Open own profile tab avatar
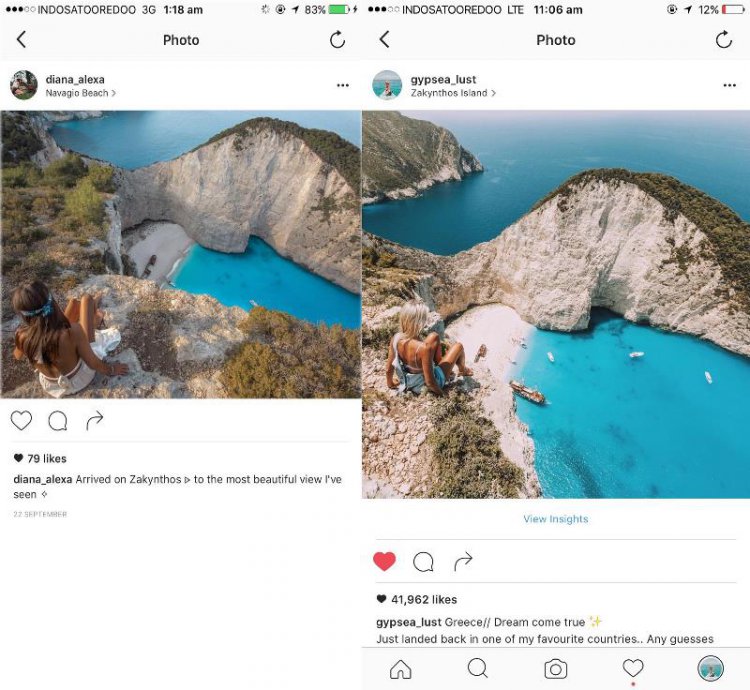750x690 pixels. pyautogui.click(x=710, y=668)
